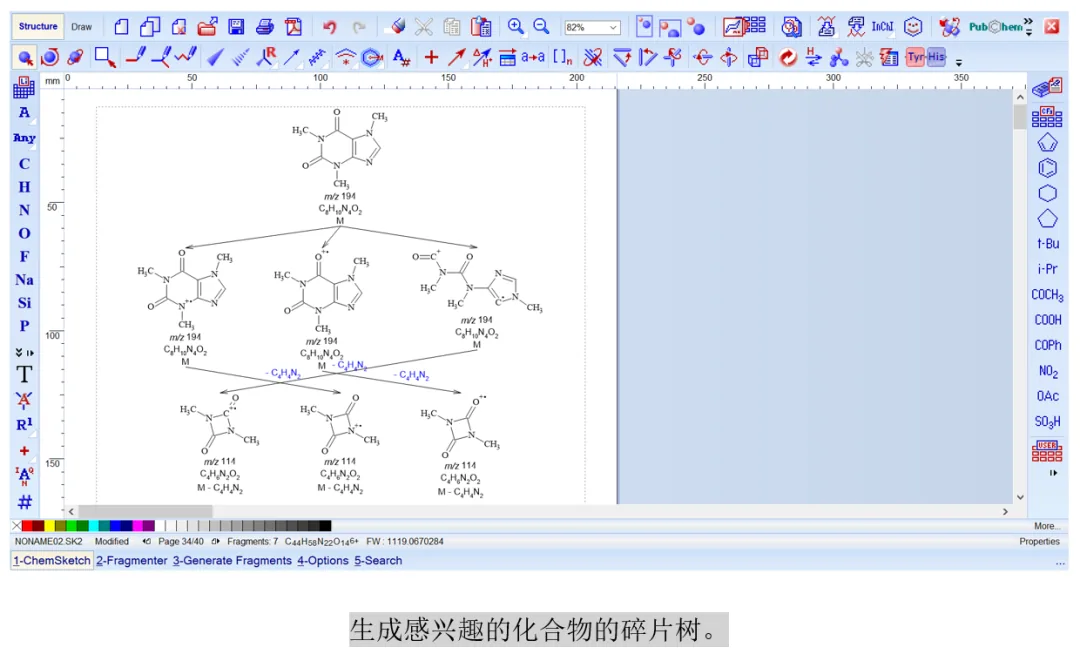Save the sketch with the floppy disk icon
Image resolution: width=1080 pixels, height=654 pixels.
coord(236,27)
